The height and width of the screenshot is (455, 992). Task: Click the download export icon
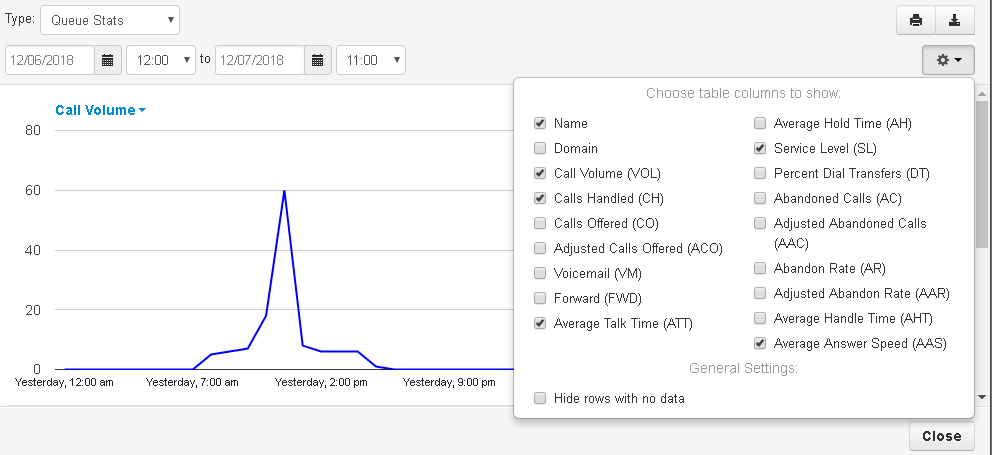[x=955, y=20]
